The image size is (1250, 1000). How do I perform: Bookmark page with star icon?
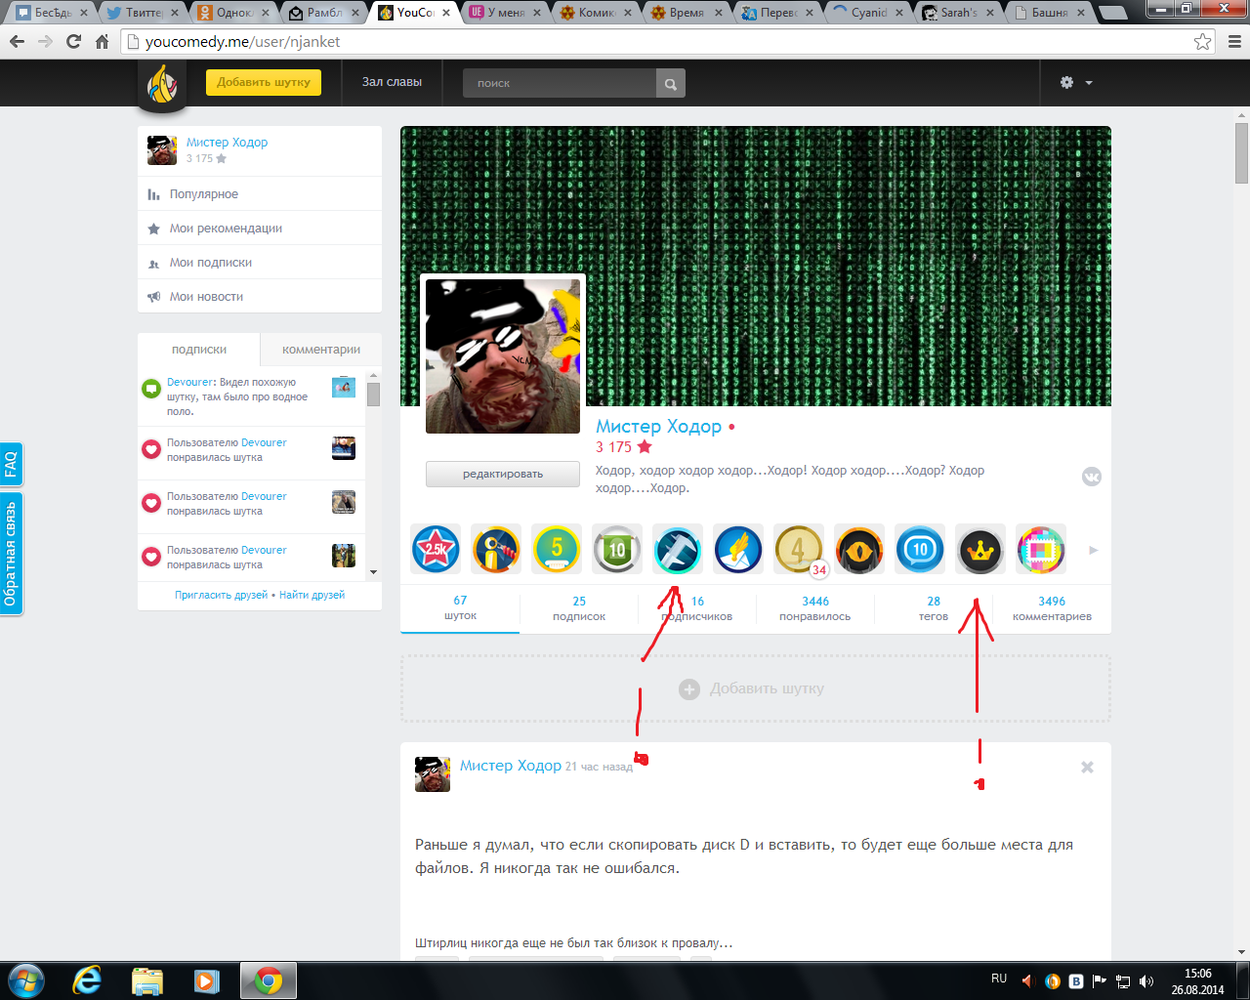pyautogui.click(x=1203, y=42)
